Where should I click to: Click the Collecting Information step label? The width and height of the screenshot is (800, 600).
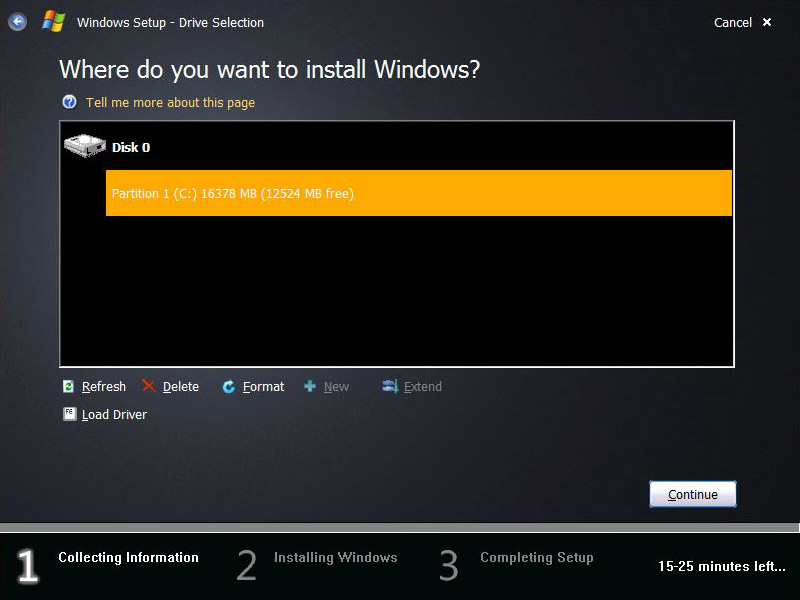point(128,557)
